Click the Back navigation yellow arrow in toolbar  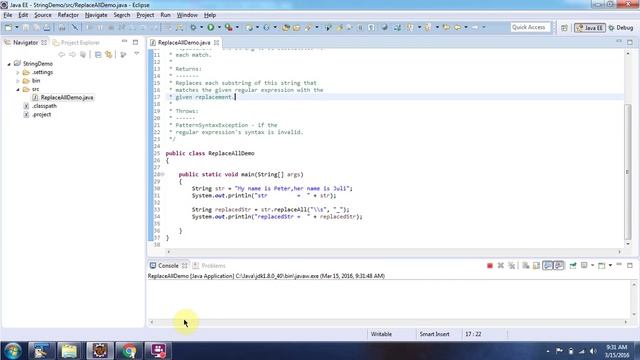click(x=457, y=27)
